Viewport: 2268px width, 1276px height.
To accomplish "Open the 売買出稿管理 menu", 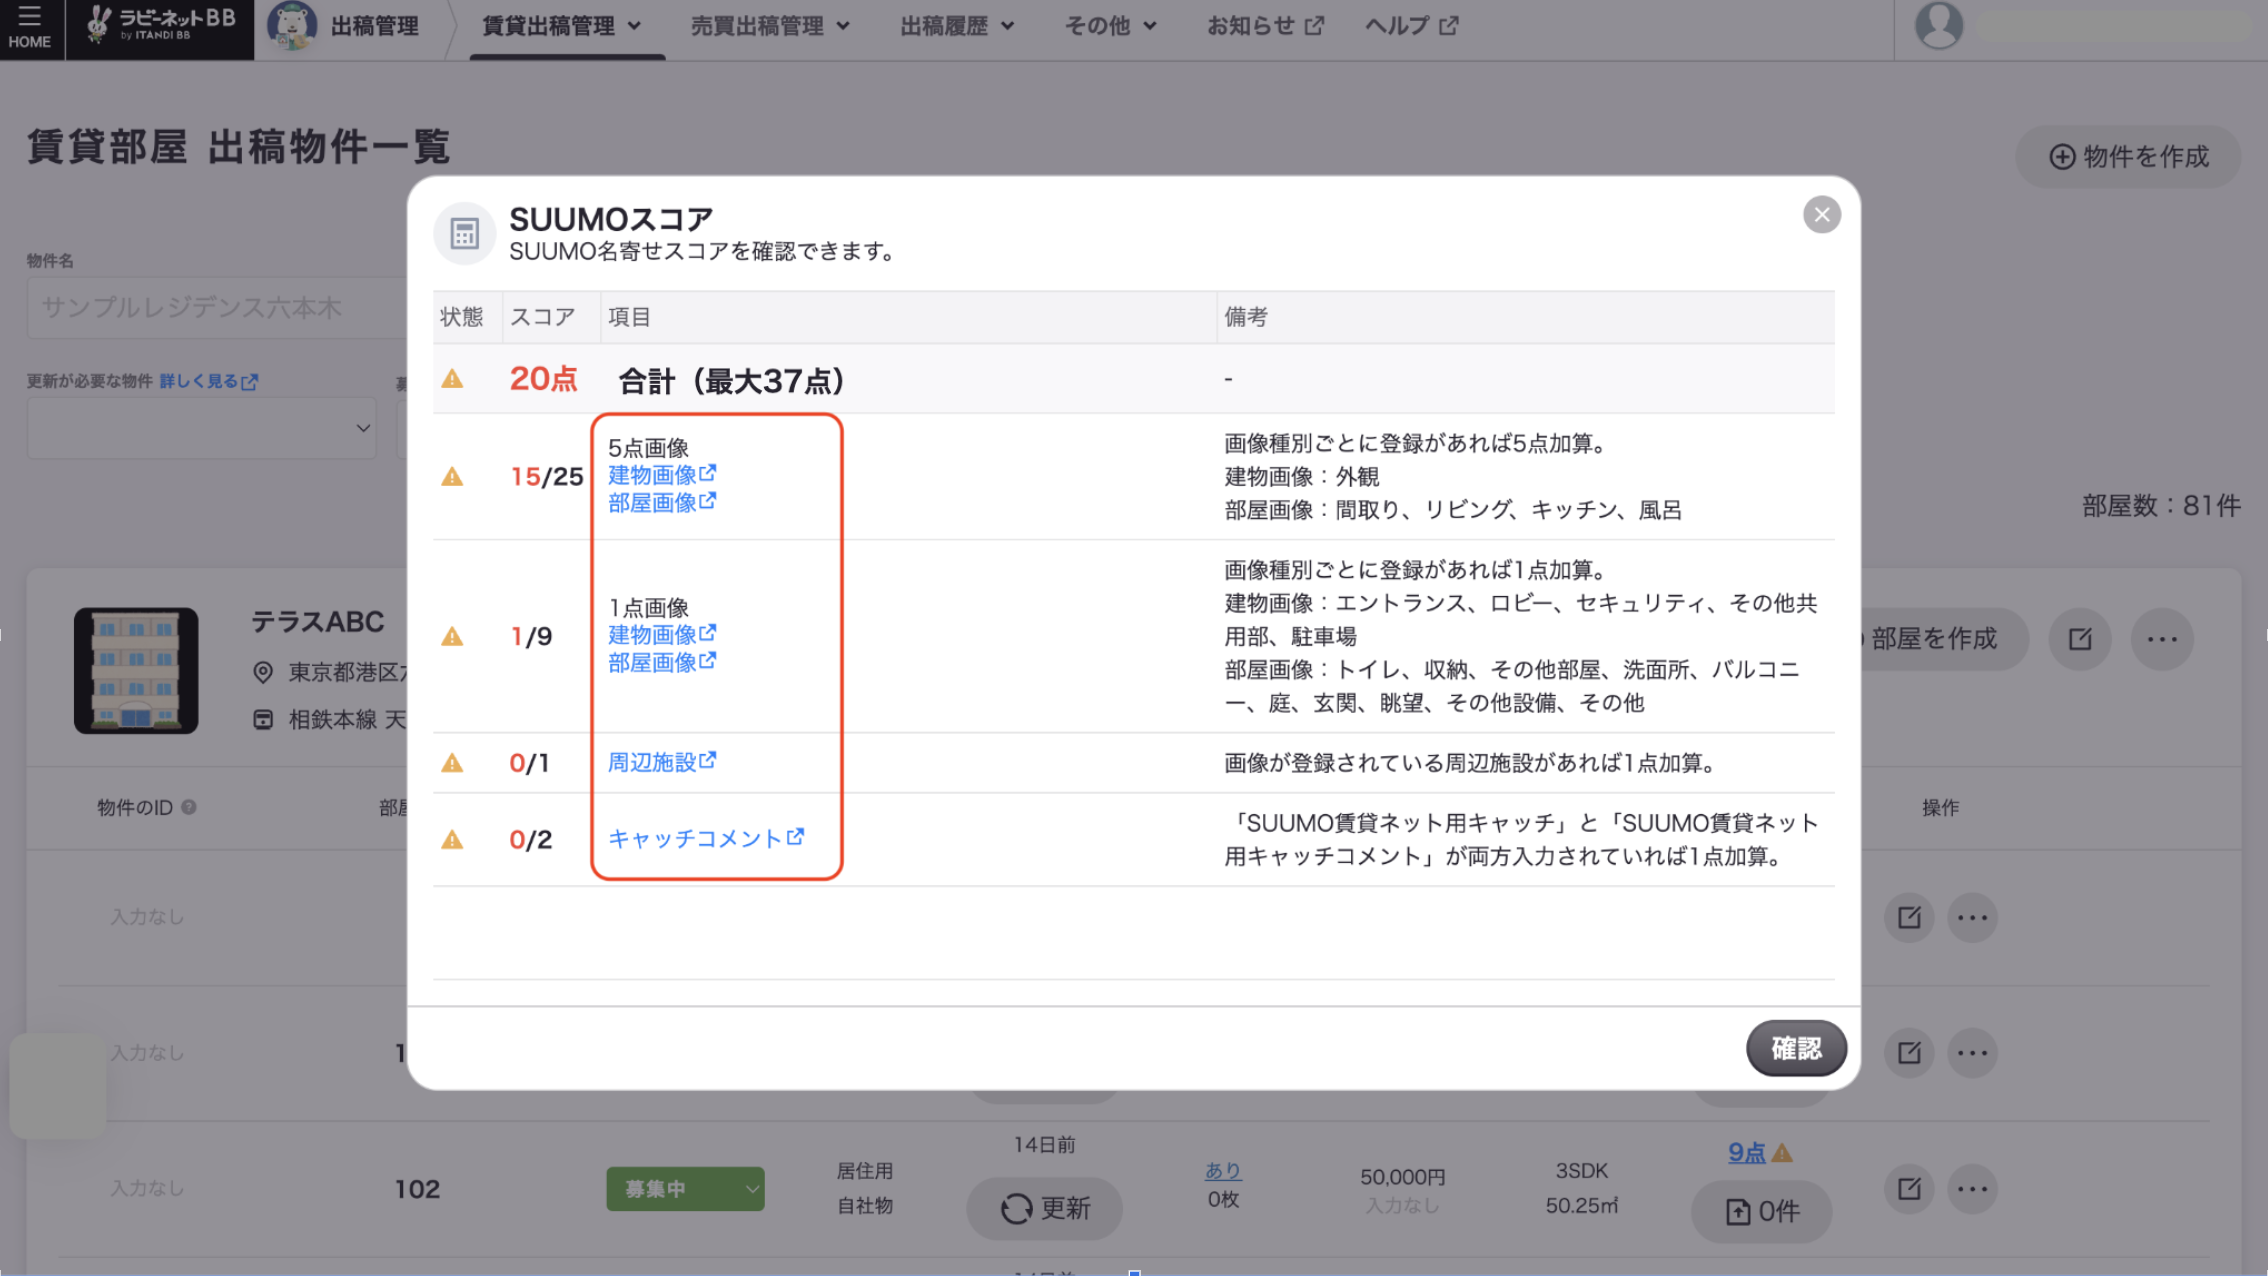I will [x=770, y=26].
